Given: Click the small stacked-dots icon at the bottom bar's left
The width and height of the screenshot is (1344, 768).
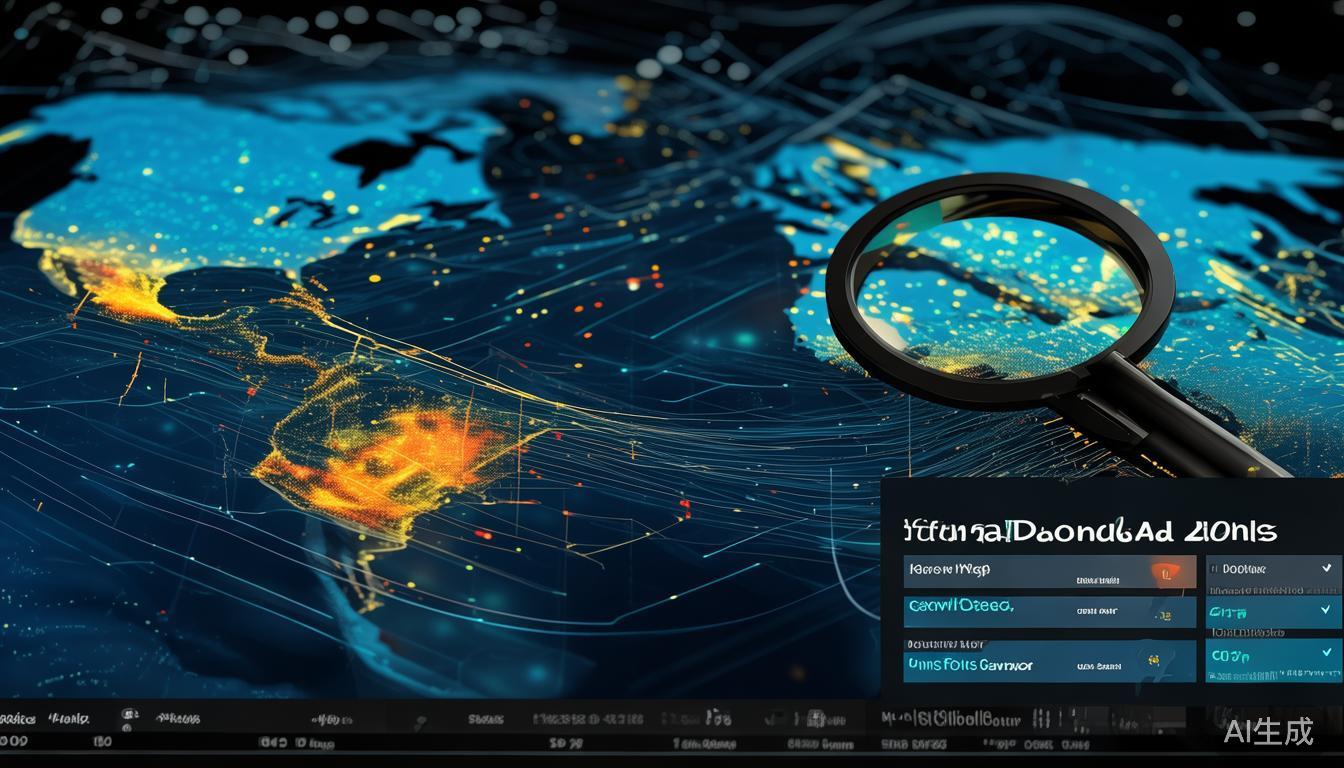Looking at the screenshot, I should pos(130,717).
